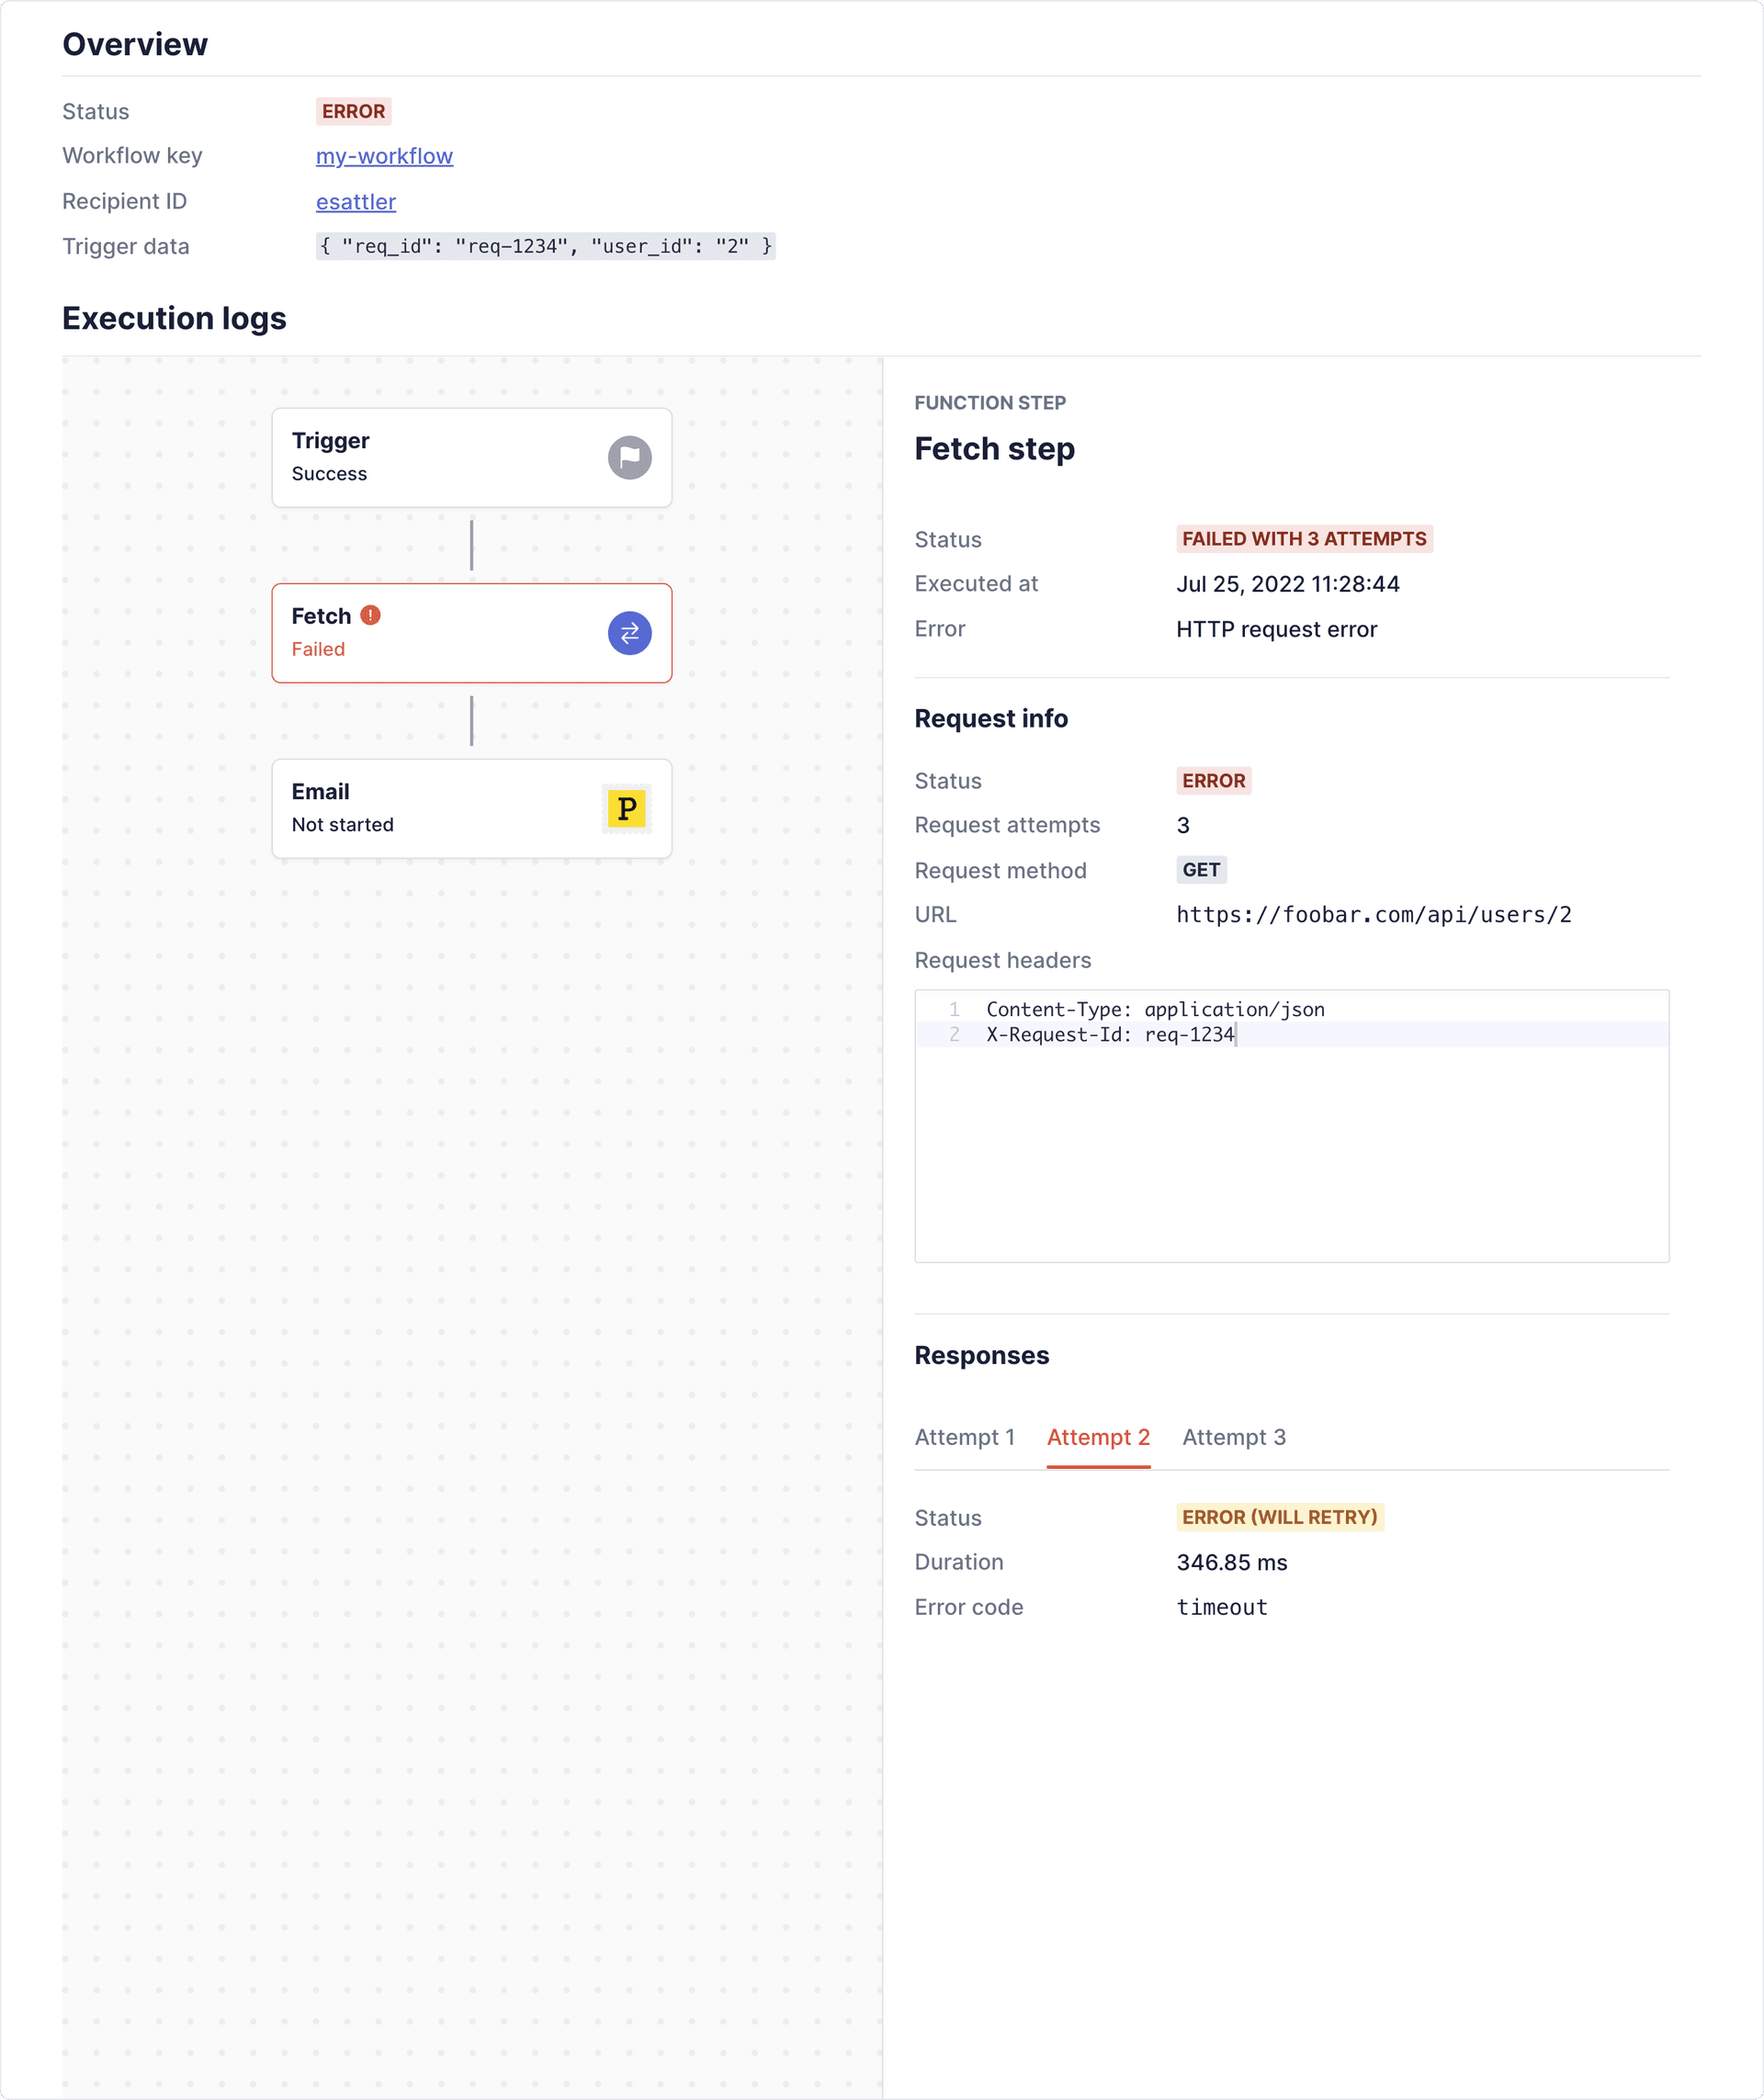Click the timeout error code value
Image resolution: width=1764 pixels, height=2100 pixels.
[1222, 1607]
